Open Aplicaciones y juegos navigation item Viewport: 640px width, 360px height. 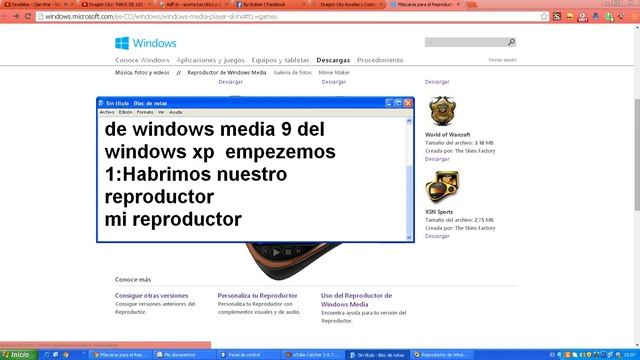211,60
